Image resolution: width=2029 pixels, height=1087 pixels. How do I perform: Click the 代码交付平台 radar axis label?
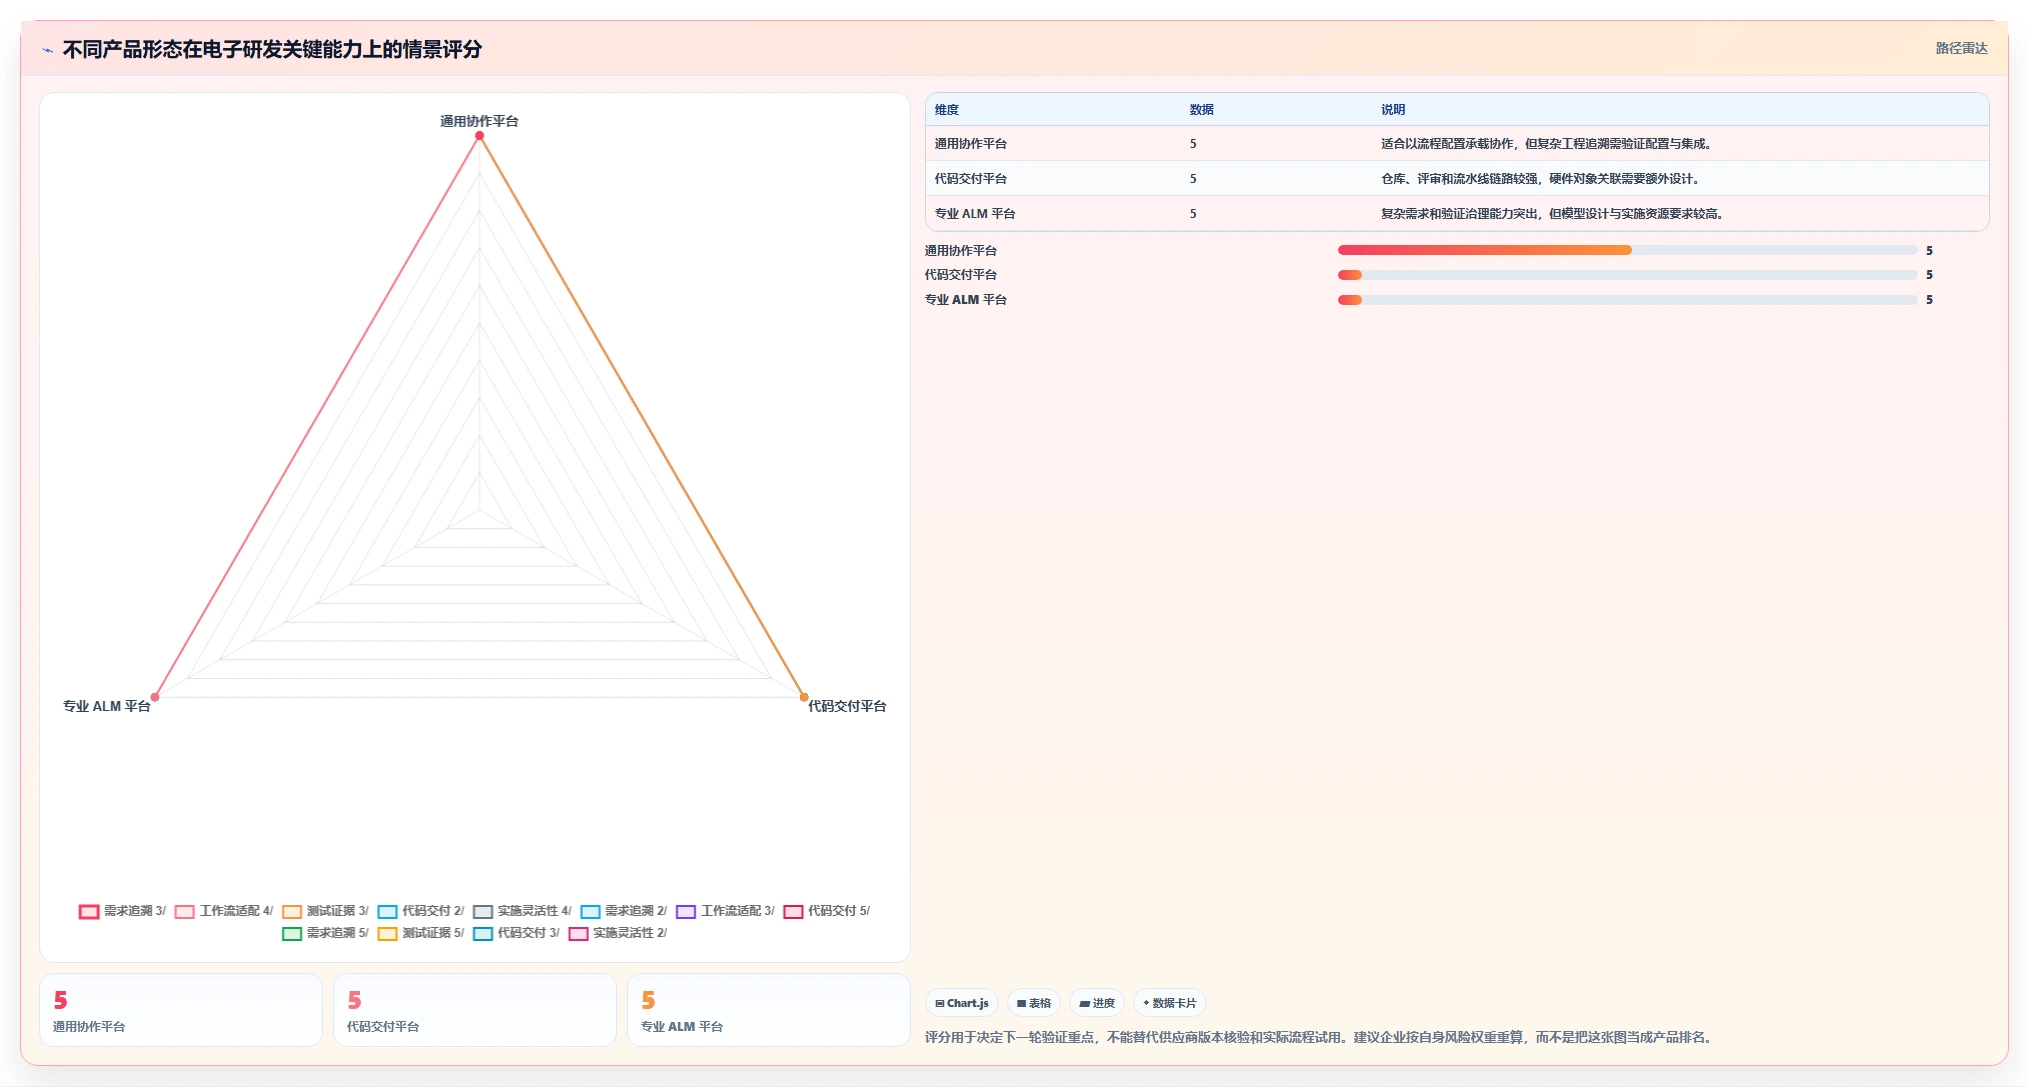(847, 706)
